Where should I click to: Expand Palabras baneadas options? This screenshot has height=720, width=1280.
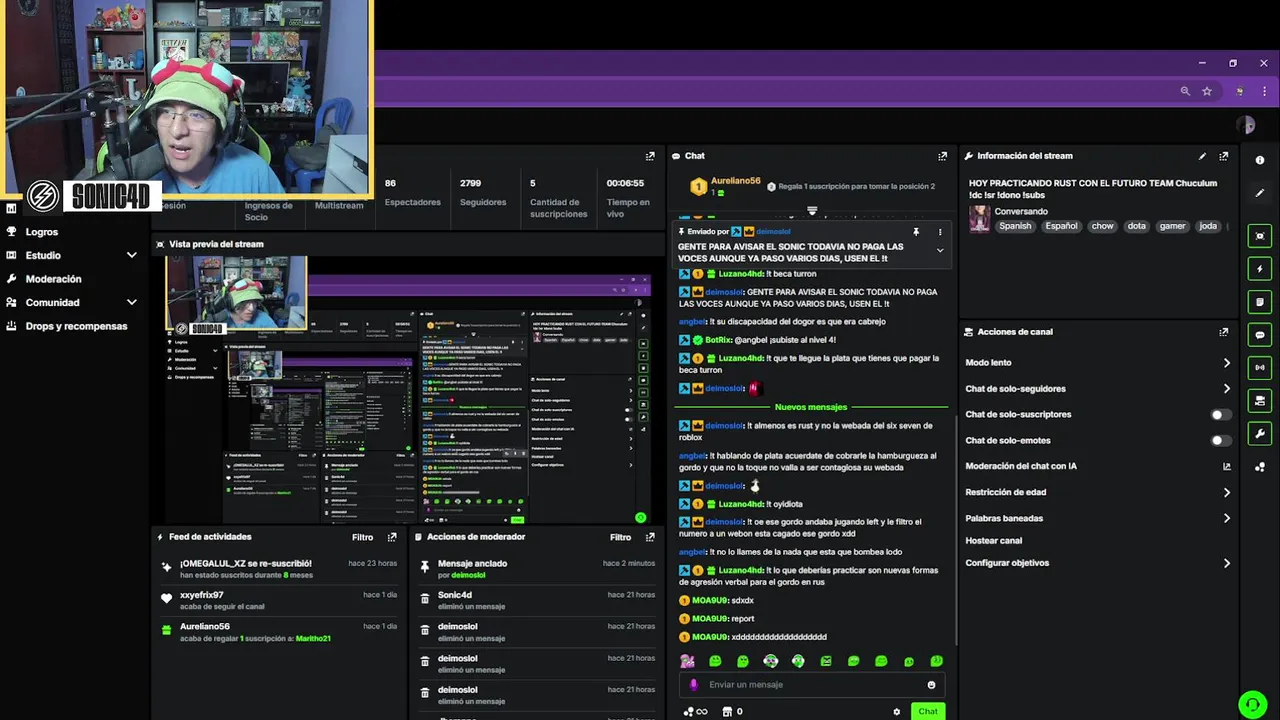(x=1227, y=518)
